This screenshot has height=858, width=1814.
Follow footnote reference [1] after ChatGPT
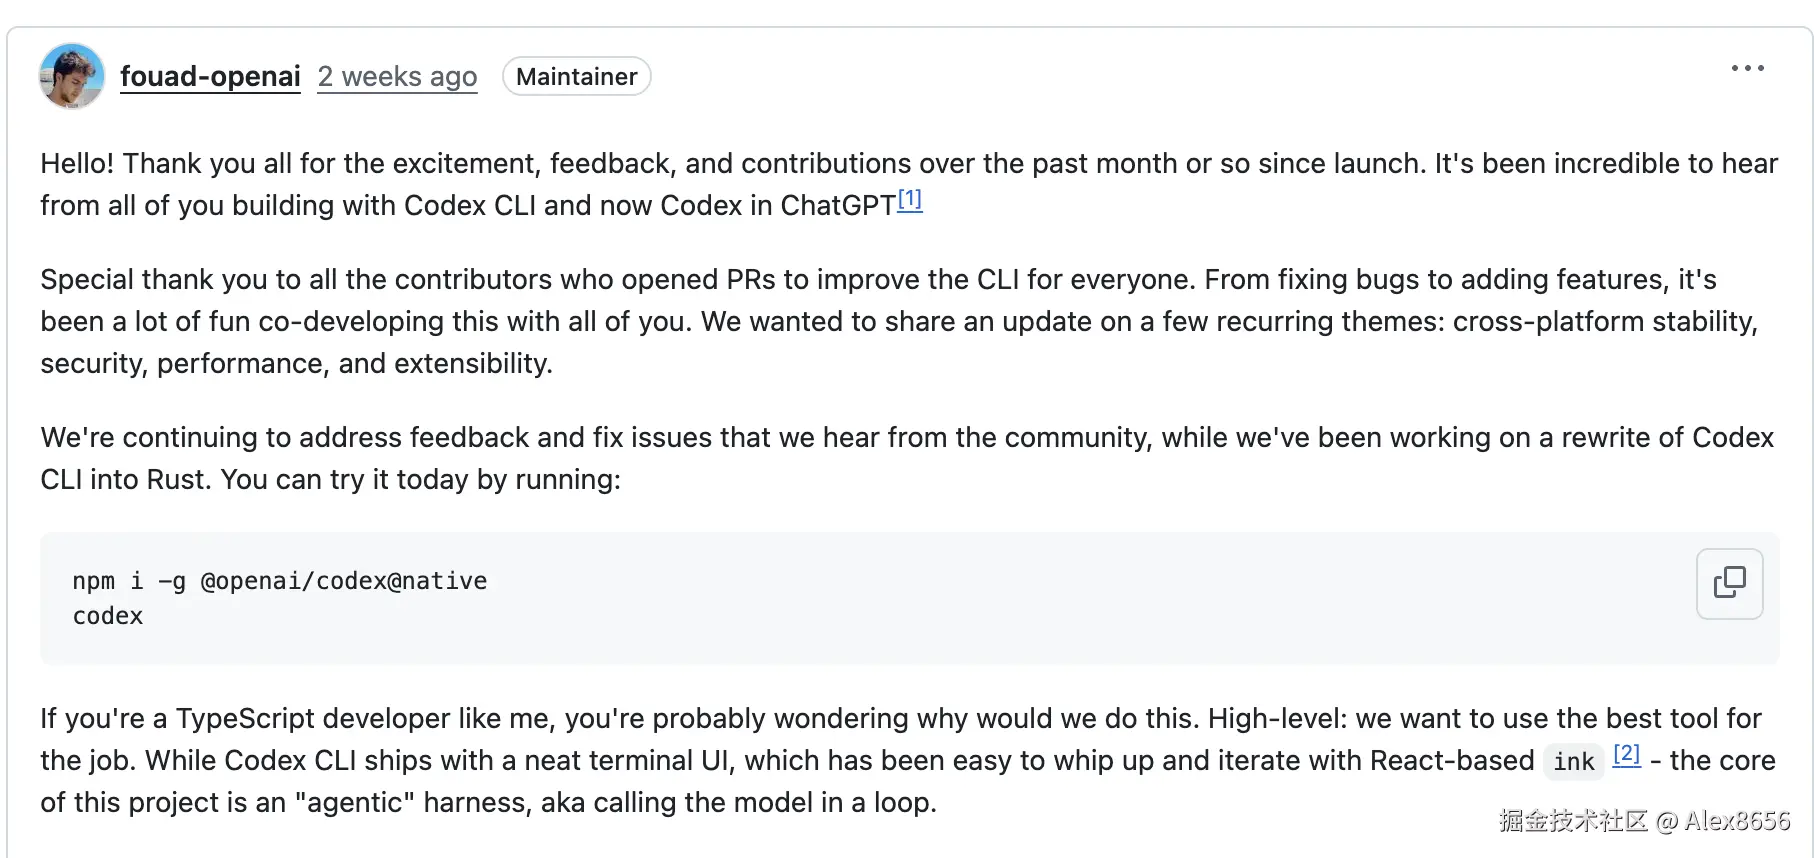(909, 199)
